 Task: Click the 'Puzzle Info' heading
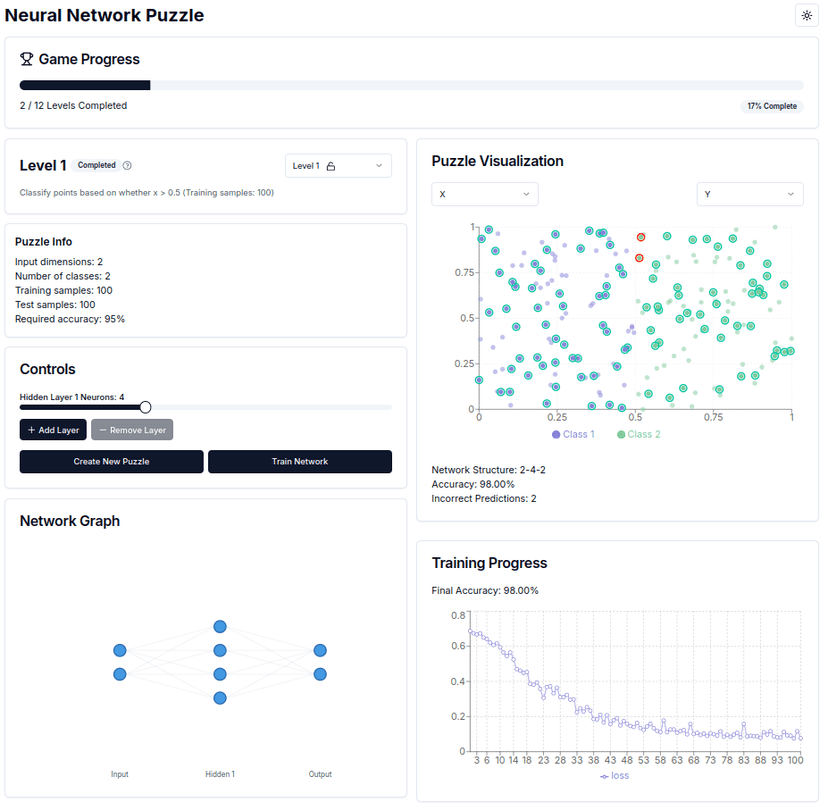point(43,242)
